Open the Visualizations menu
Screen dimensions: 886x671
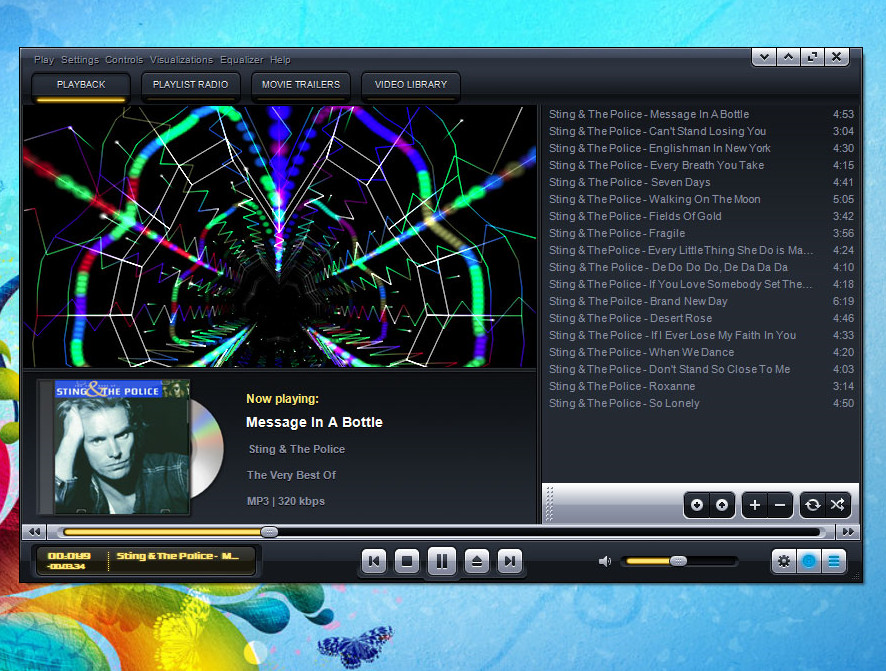pyautogui.click(x=181, y=59)
